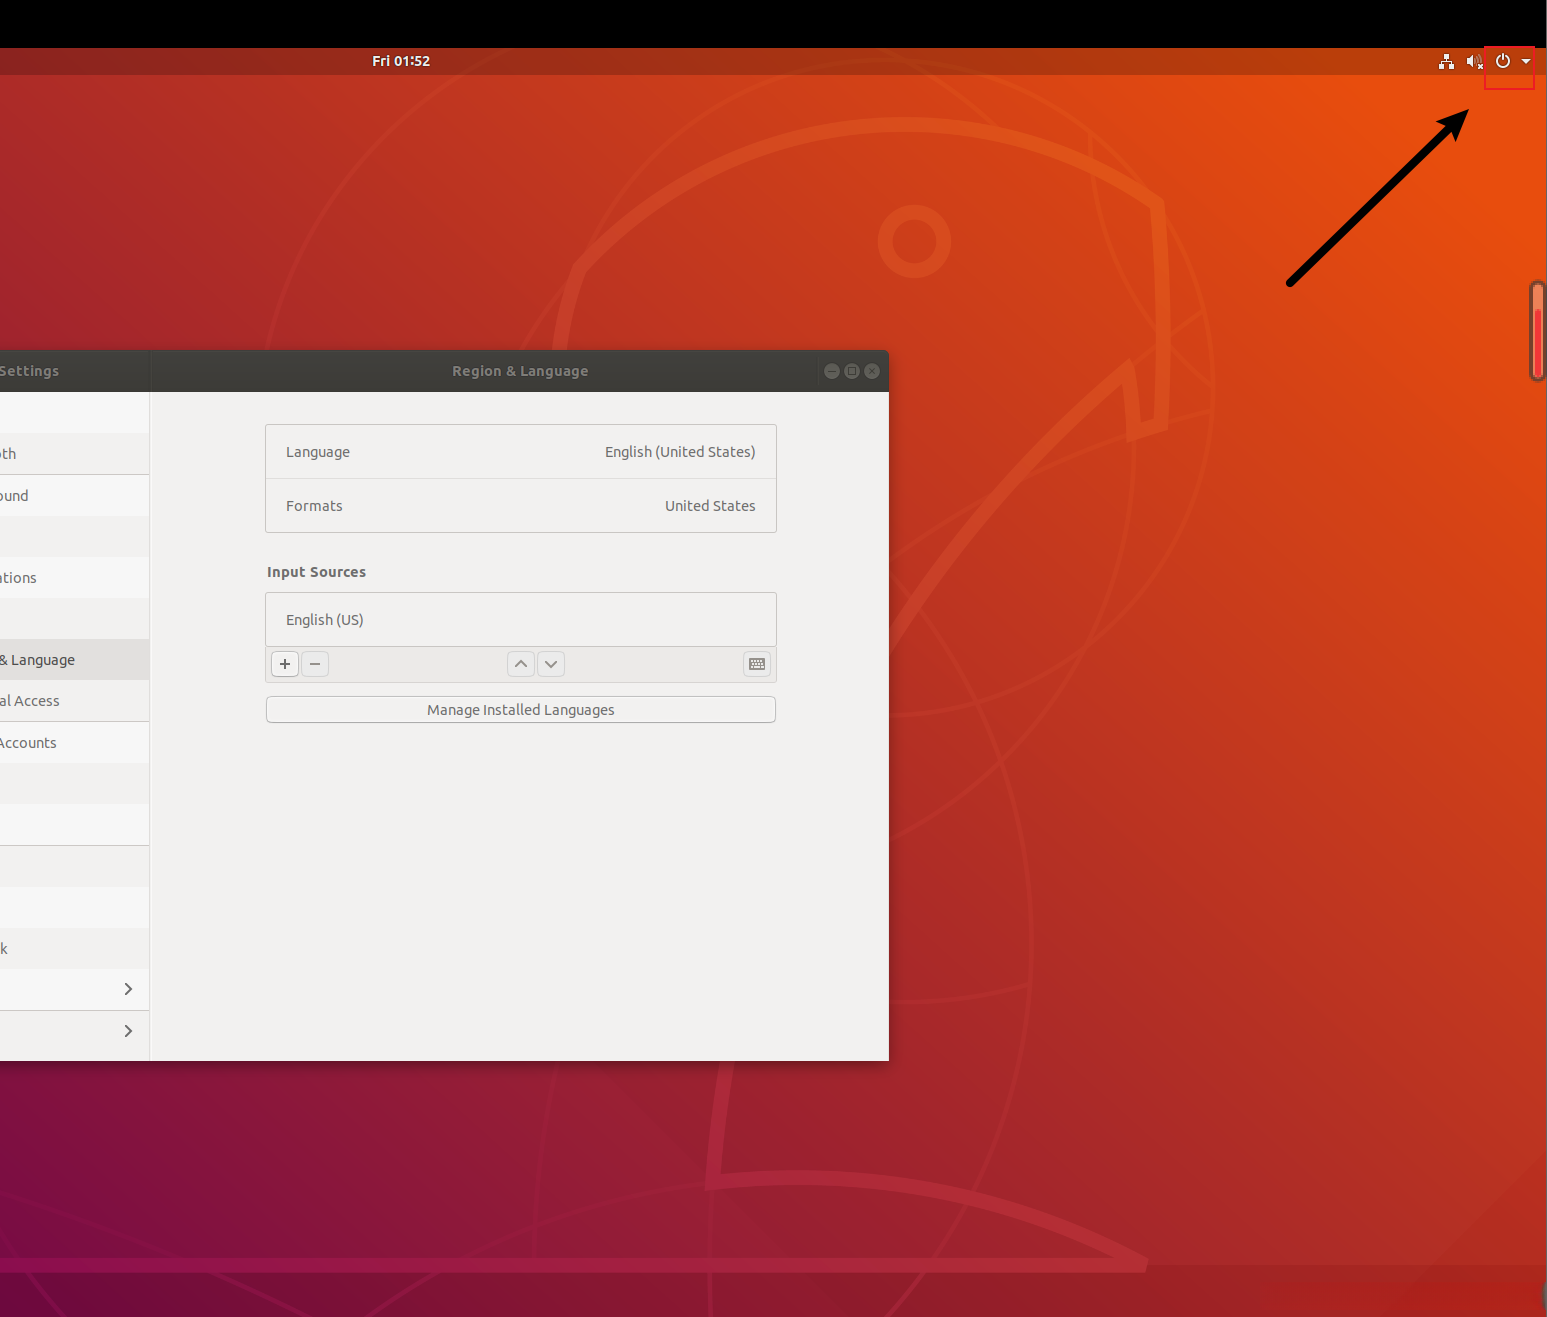This screenshot has height=1317, width=1547.
Task: Open the clock showing Fri 01:52
Action: (x=401, y=61)
